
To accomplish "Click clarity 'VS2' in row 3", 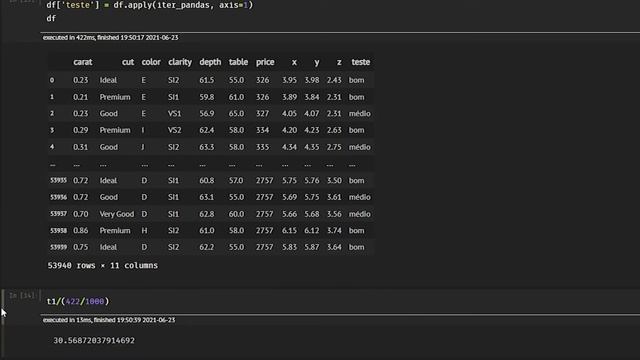I will coord(174,130).
